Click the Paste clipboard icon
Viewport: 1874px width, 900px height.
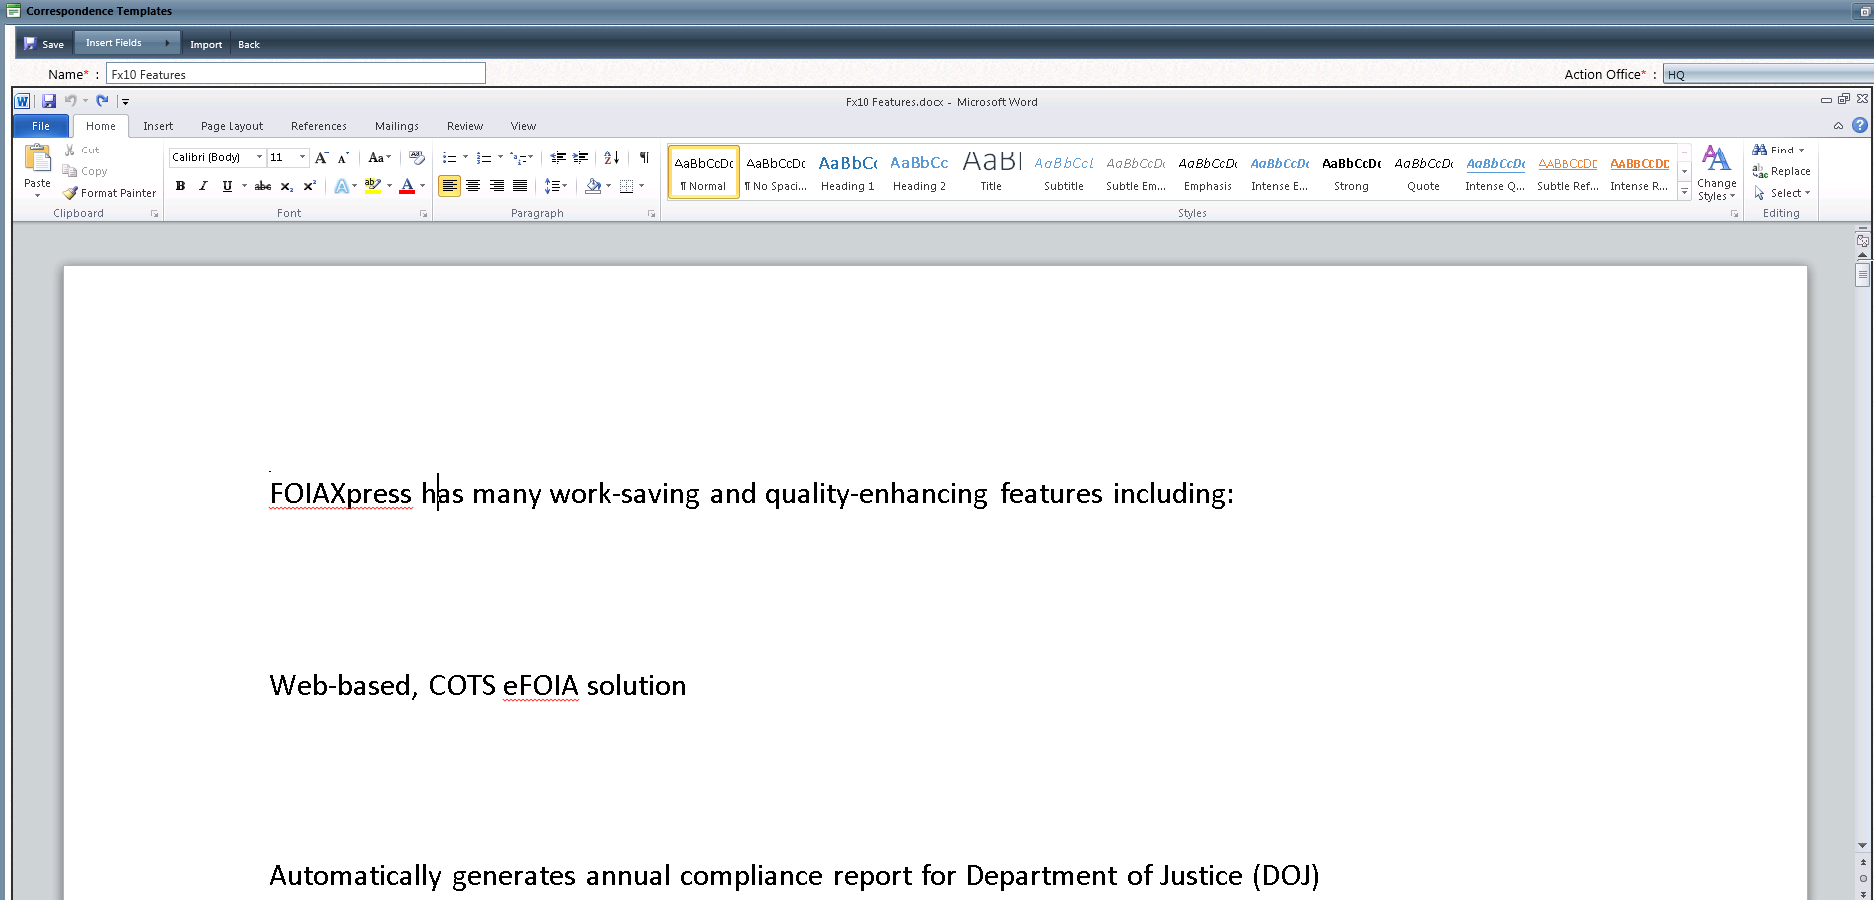(x=37, y=158)
